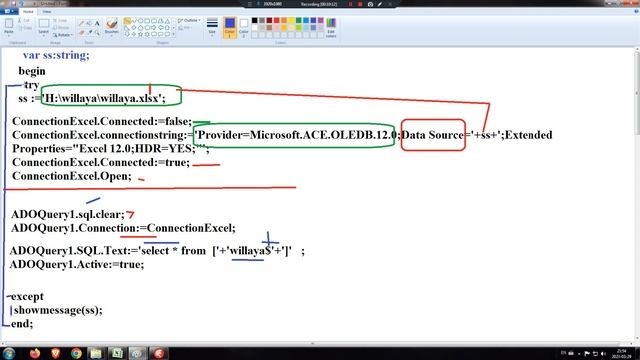Switch to the View ribbon tab
The width and height of the screenshot is (640, 360).
point(47,11)
